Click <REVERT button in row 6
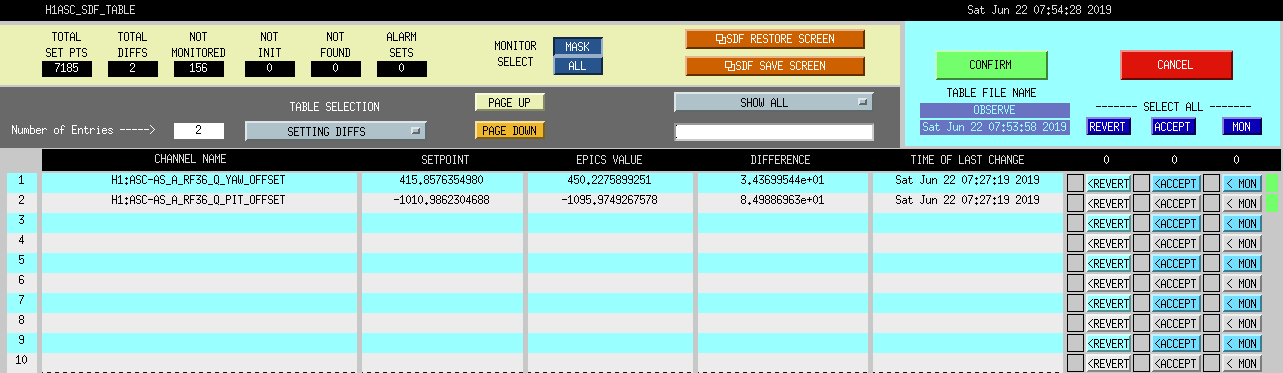 1108,283
